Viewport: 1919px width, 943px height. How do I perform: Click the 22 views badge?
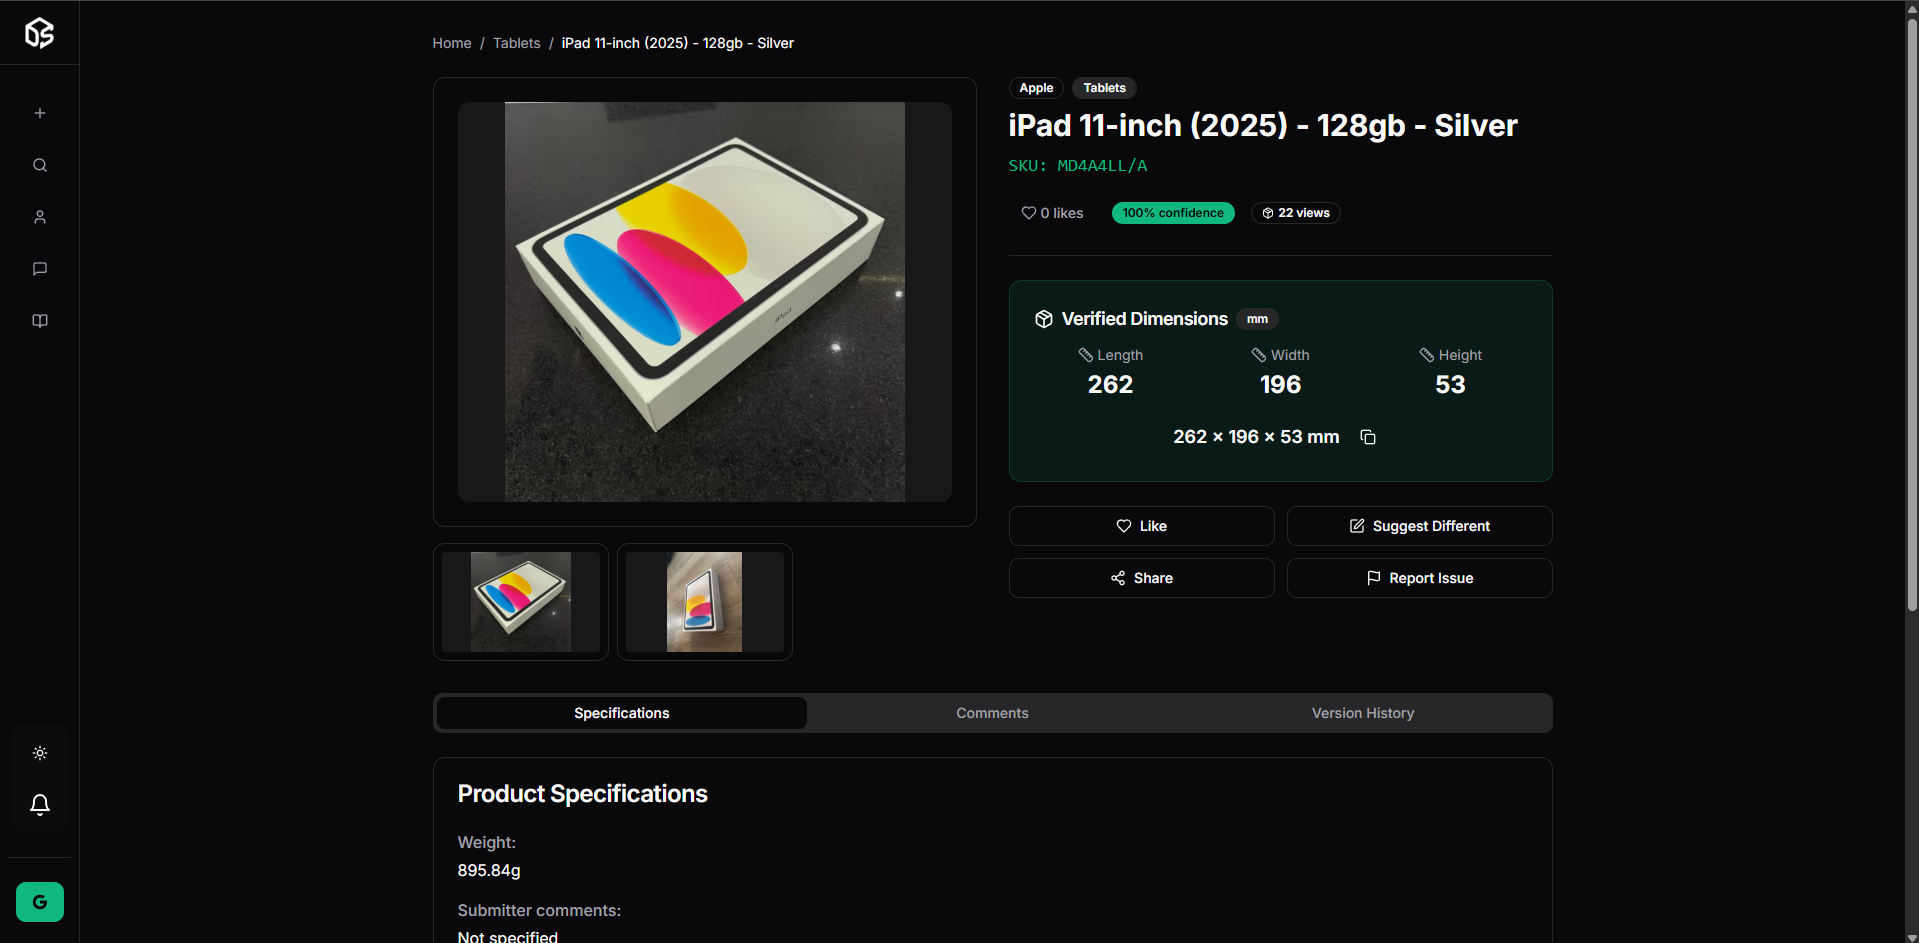tap(1296, 213)
